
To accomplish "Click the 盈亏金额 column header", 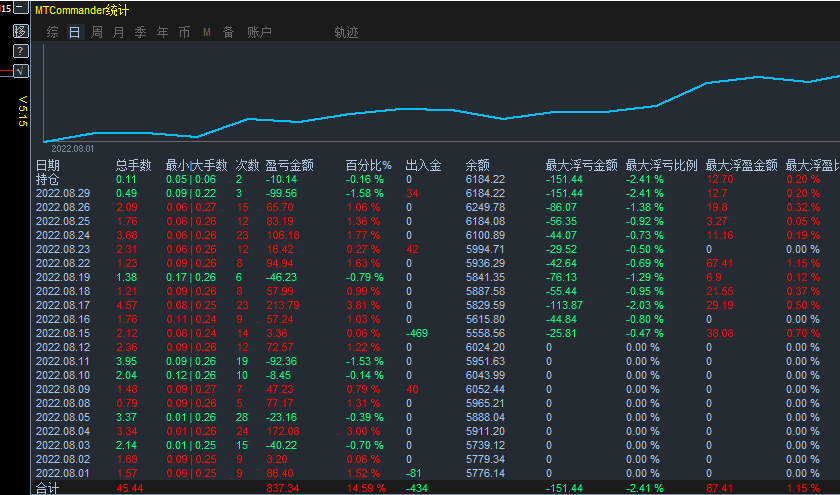I will click(289, 165).
